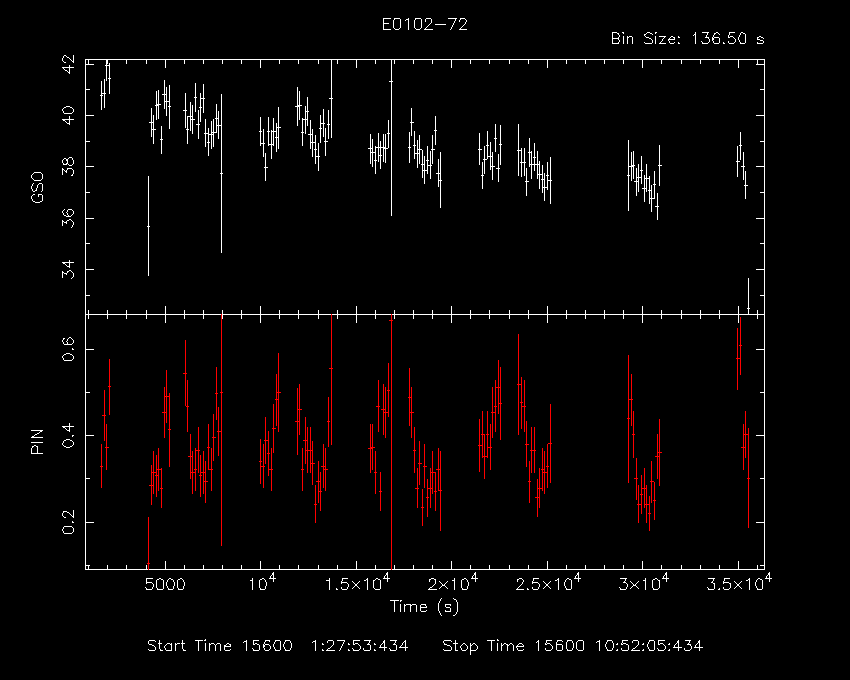
Task: Click the 5000 tick label on time axis
Action: pyautogui.click(x=165, y=584)
